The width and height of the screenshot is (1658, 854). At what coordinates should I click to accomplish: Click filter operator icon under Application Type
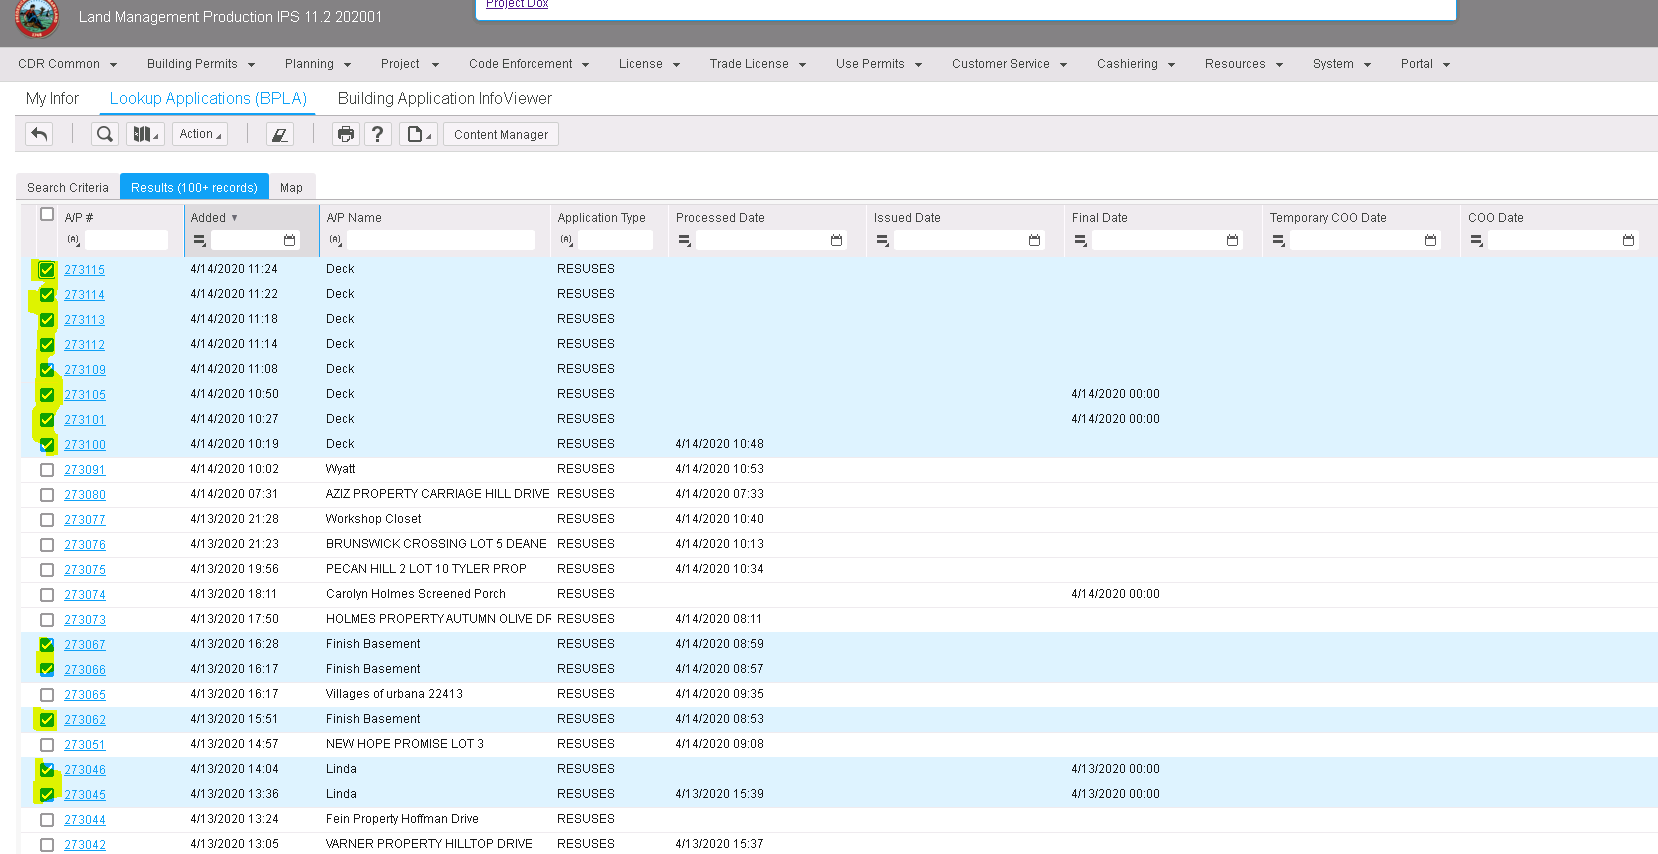567,240
